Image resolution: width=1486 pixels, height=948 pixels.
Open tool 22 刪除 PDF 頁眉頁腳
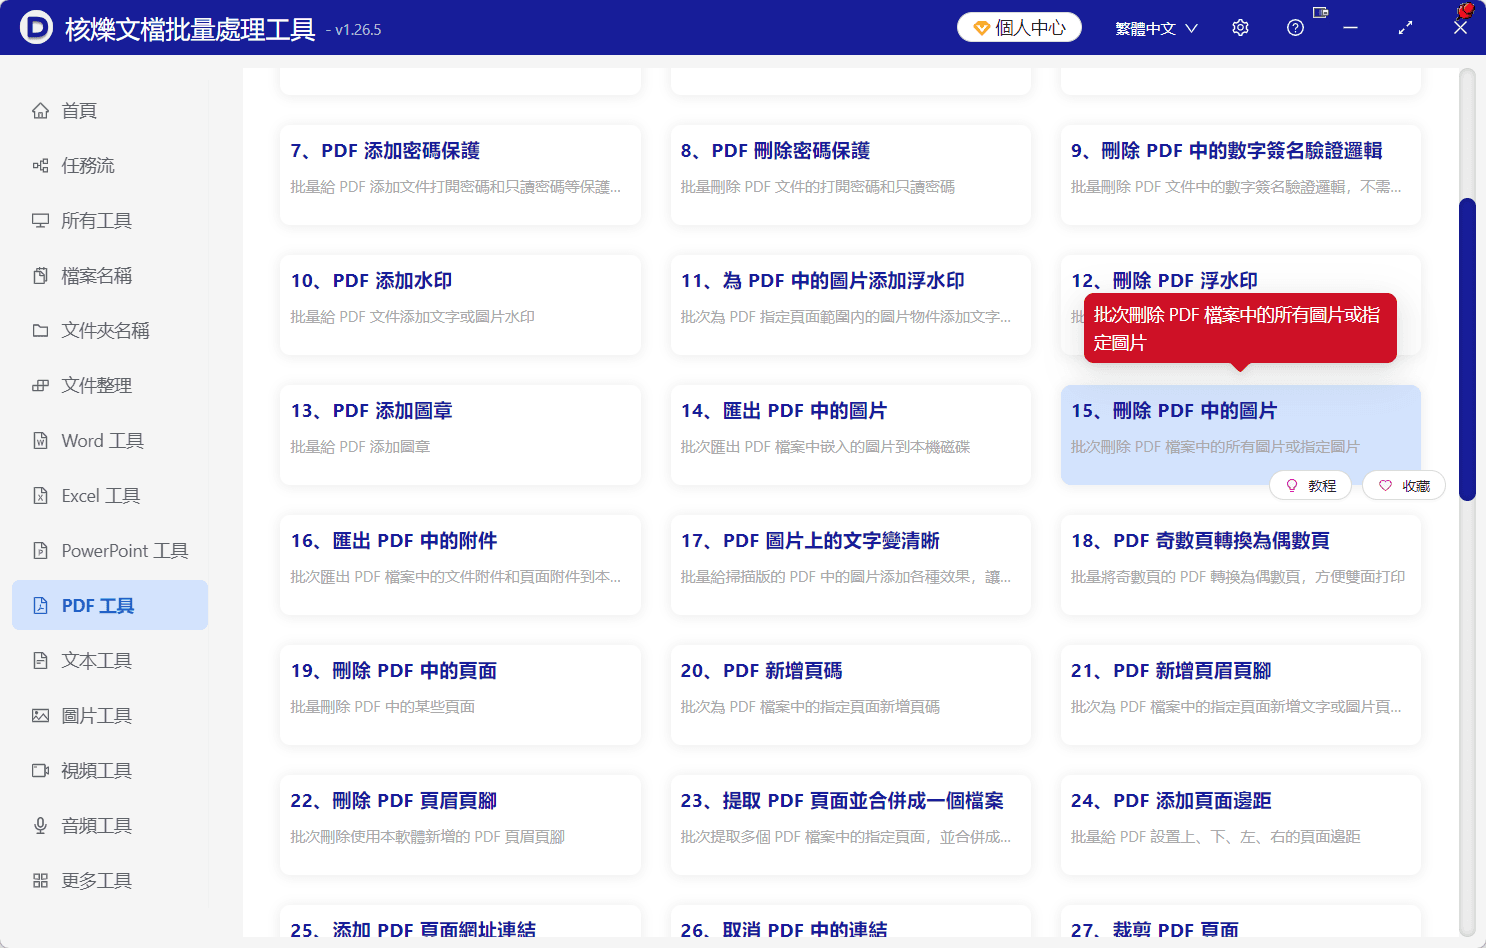[460, 825]
